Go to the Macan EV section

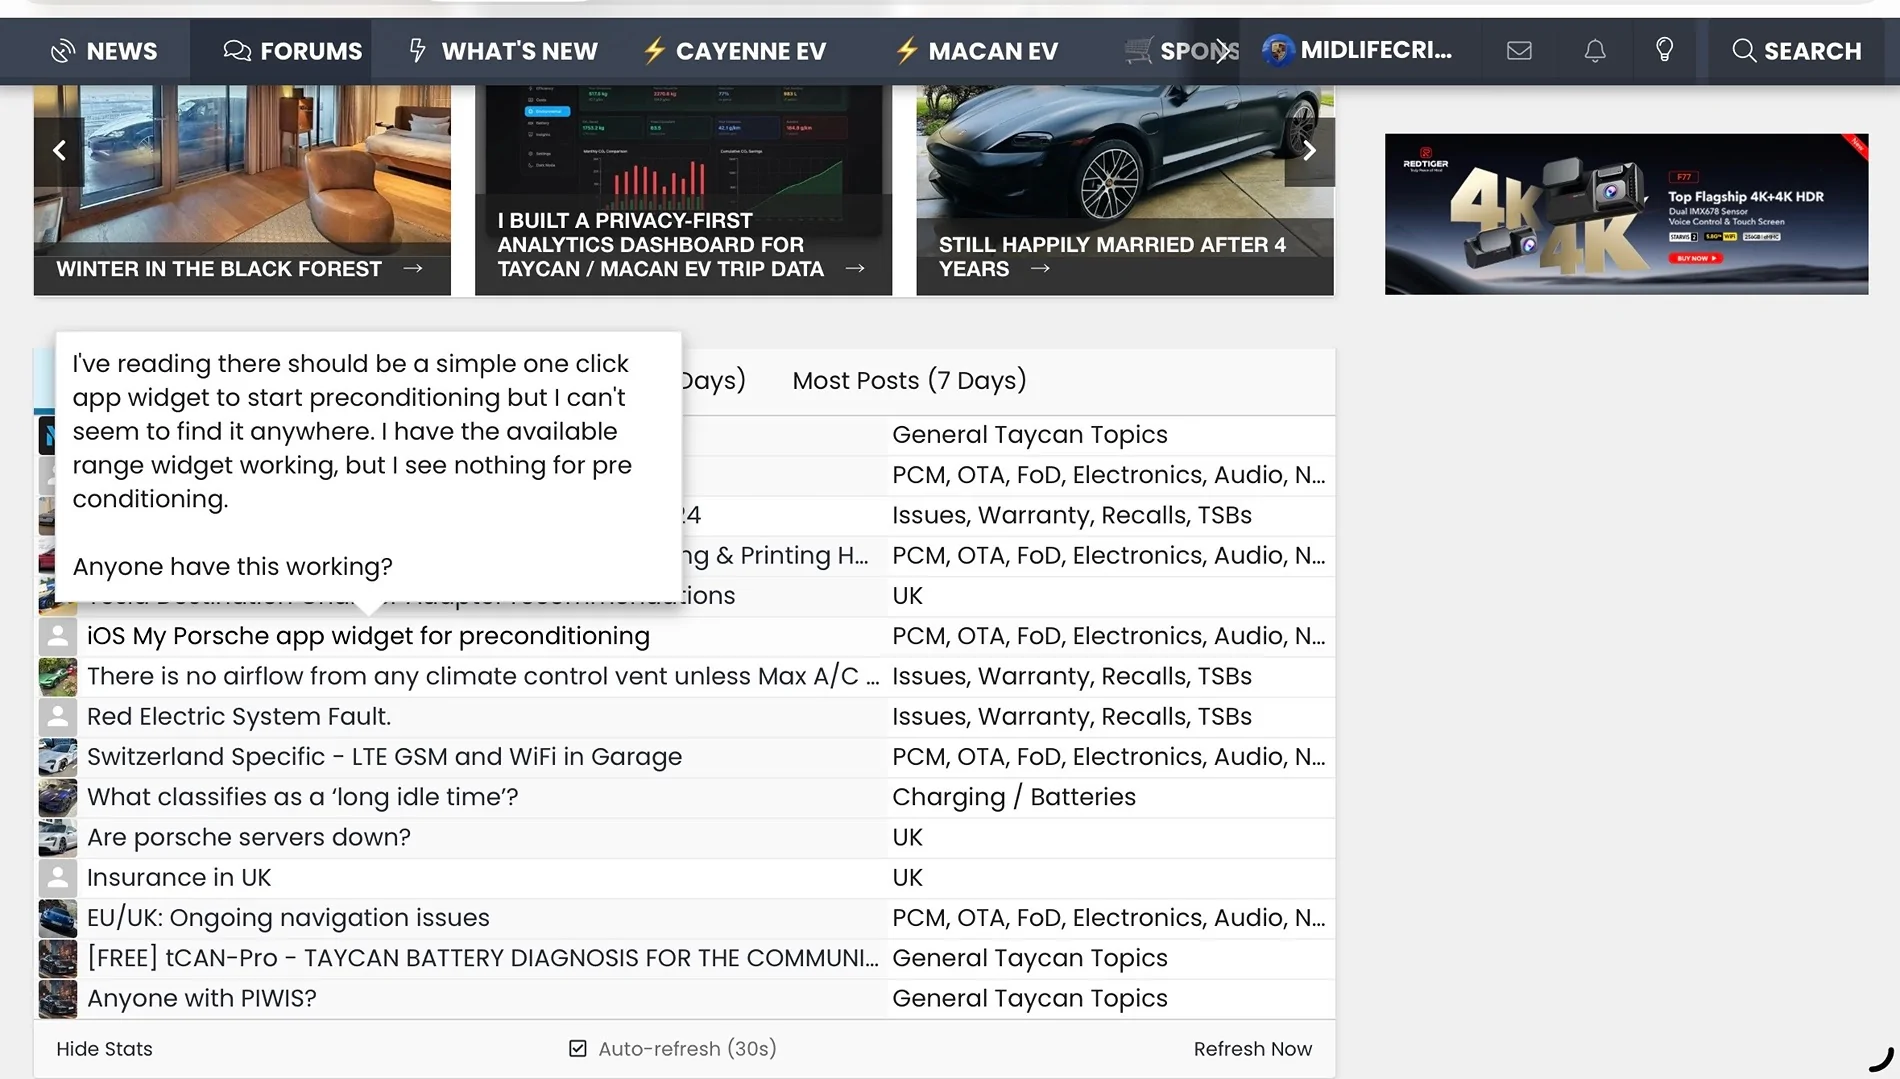tap(976, 51)
